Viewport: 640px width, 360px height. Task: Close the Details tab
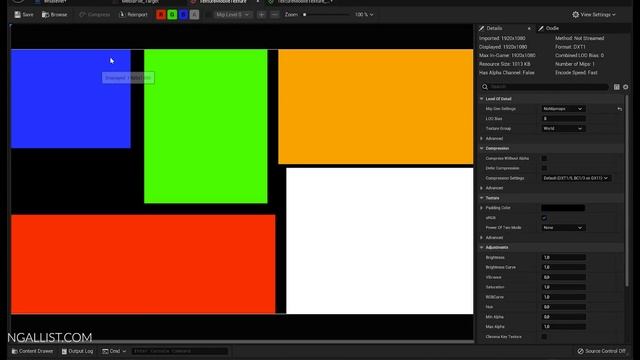pos(529,28)
